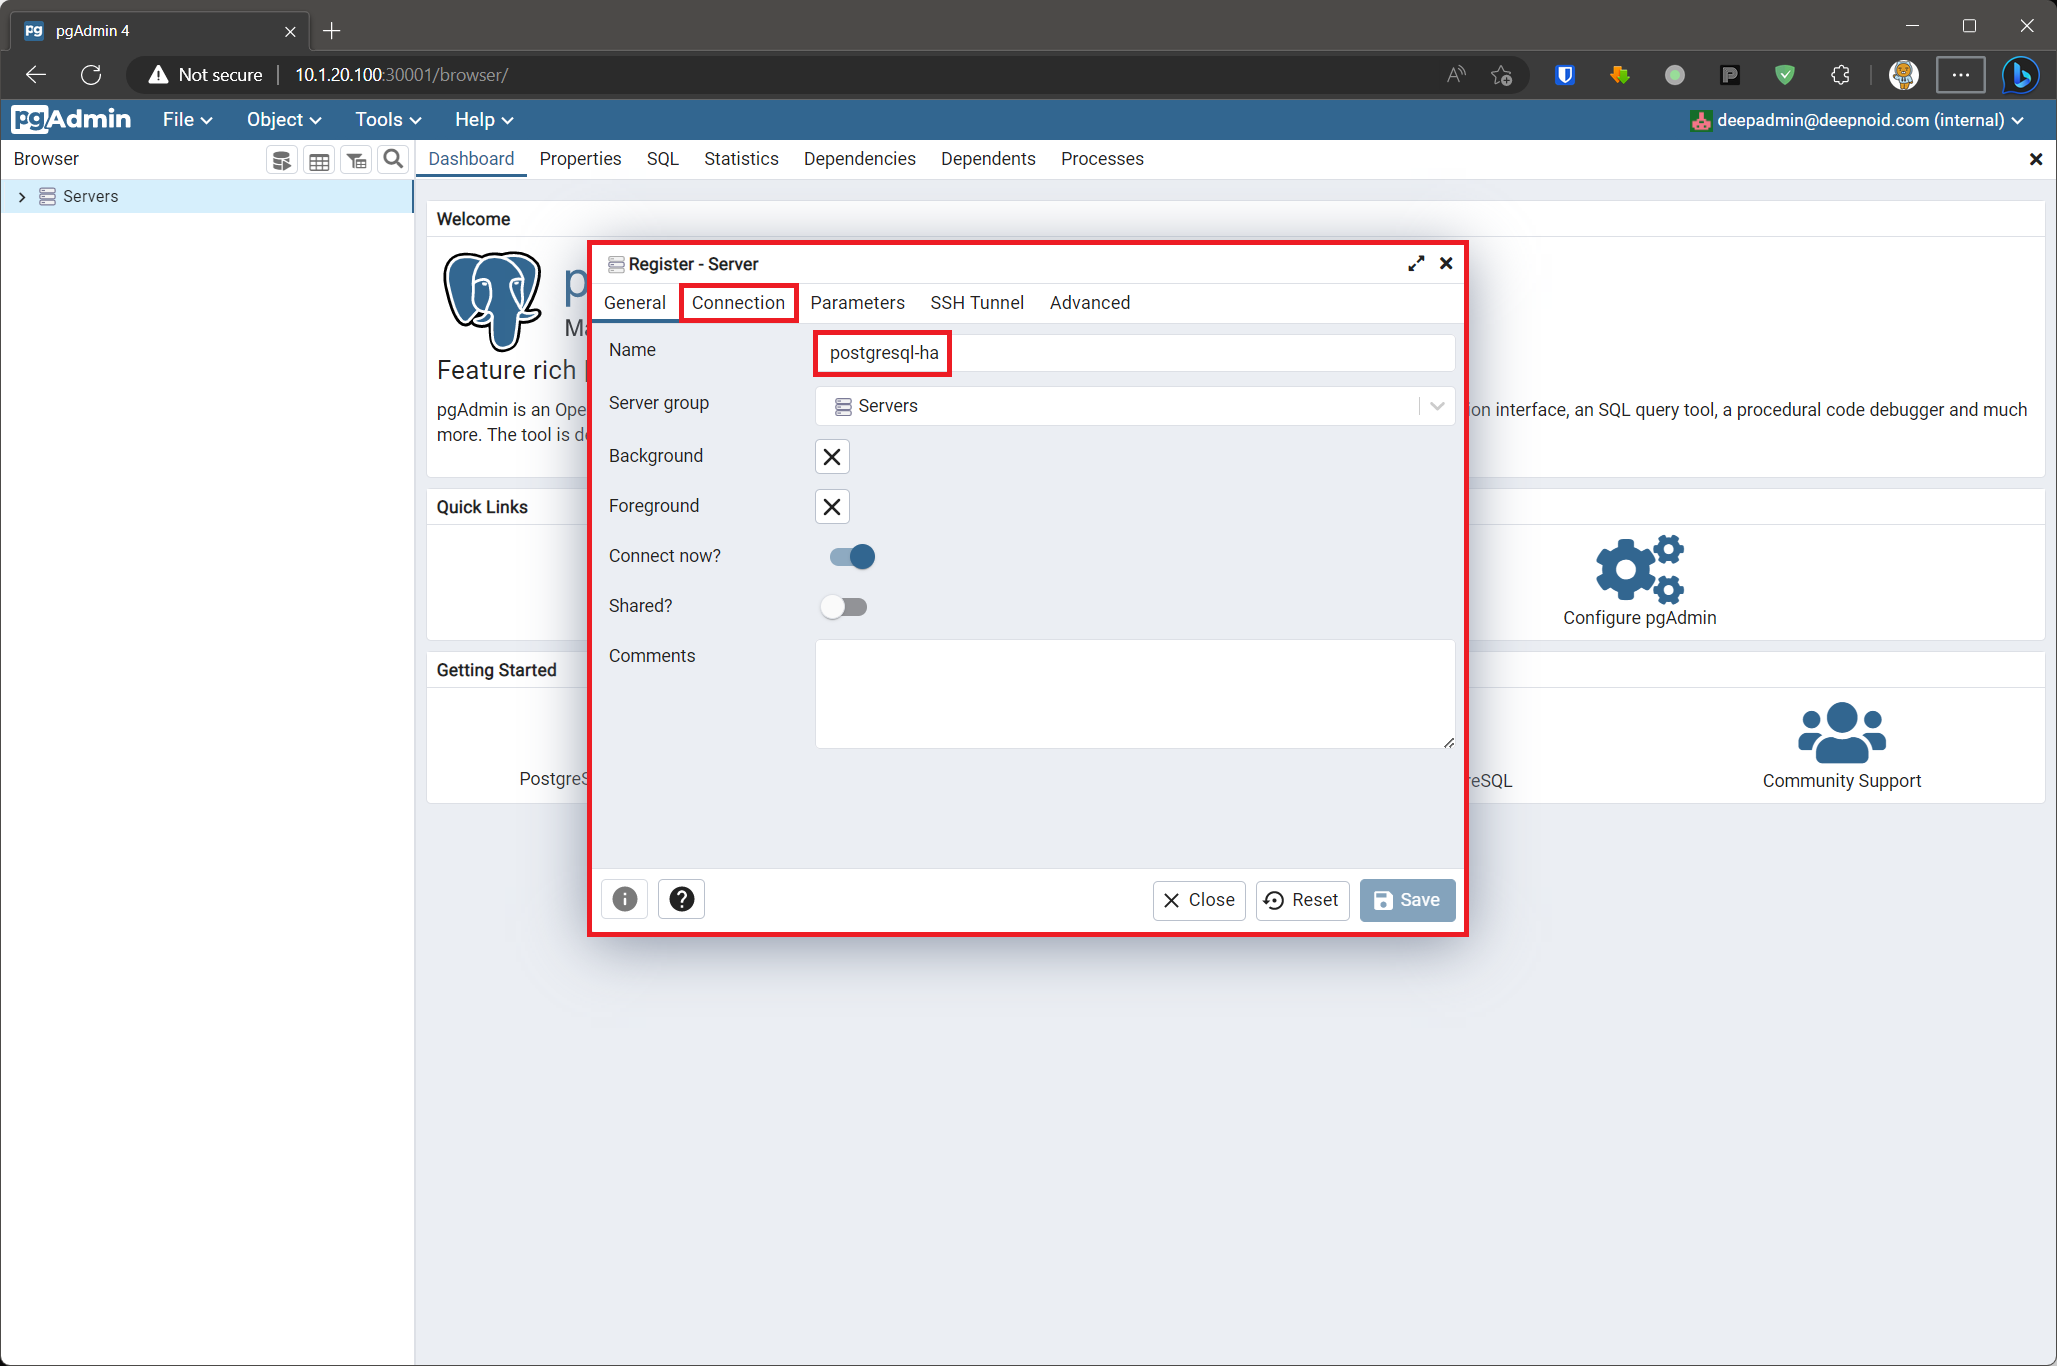Image resolution: width=2057 pixels, height=1366 pixels.
Task: Click the Name input field
Action: (1135, 353)
